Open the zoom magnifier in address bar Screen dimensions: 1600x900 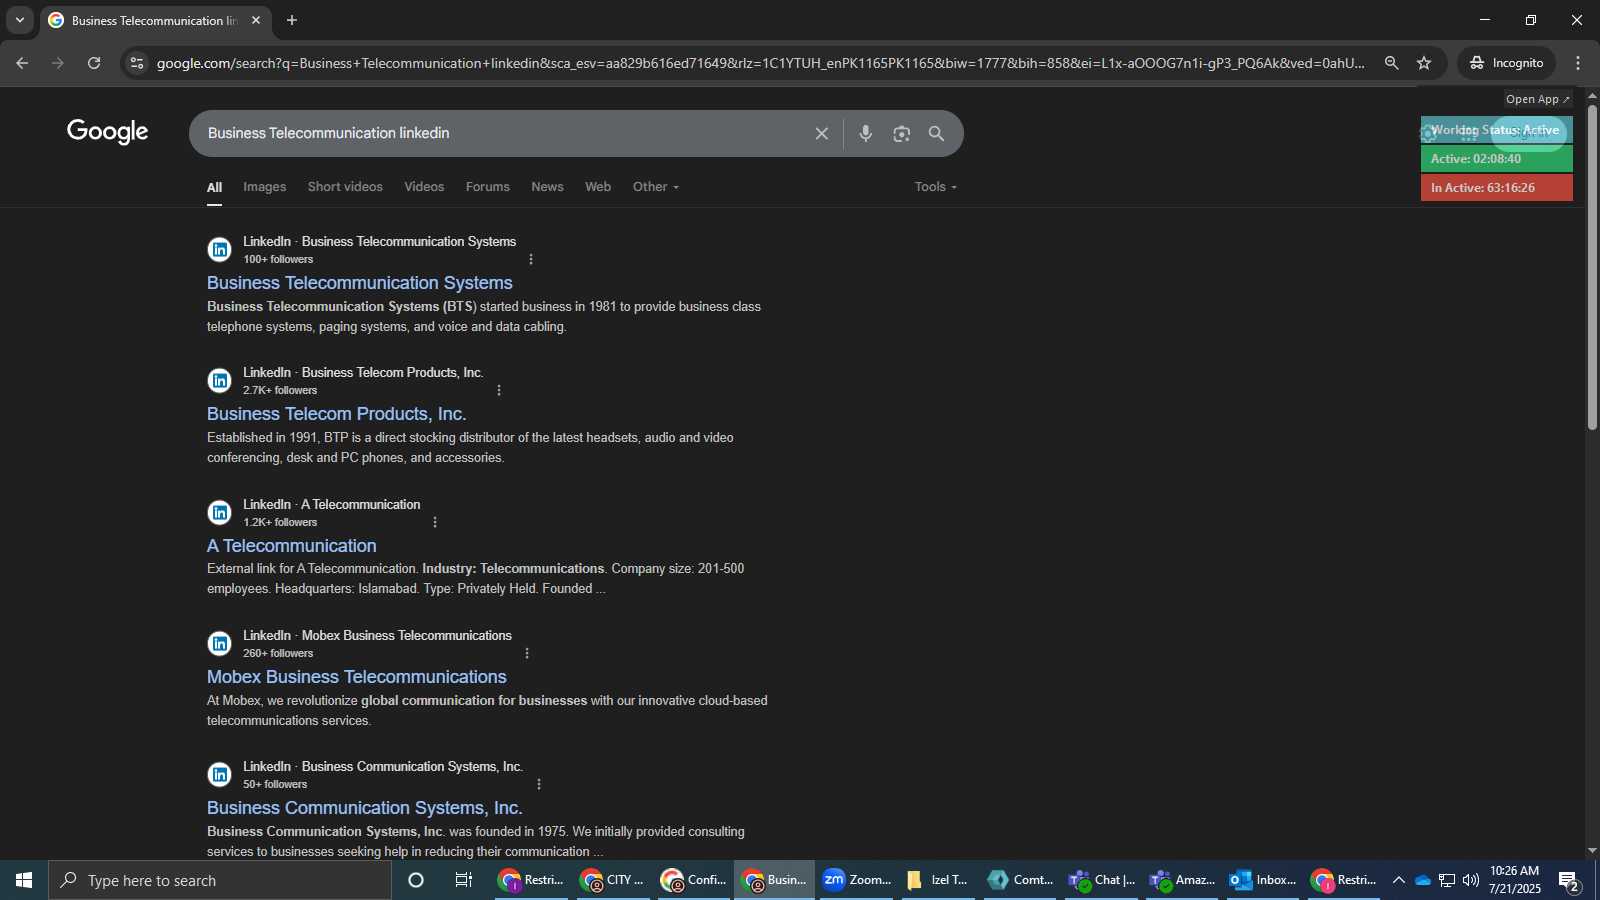click(x=1391, y=63)
